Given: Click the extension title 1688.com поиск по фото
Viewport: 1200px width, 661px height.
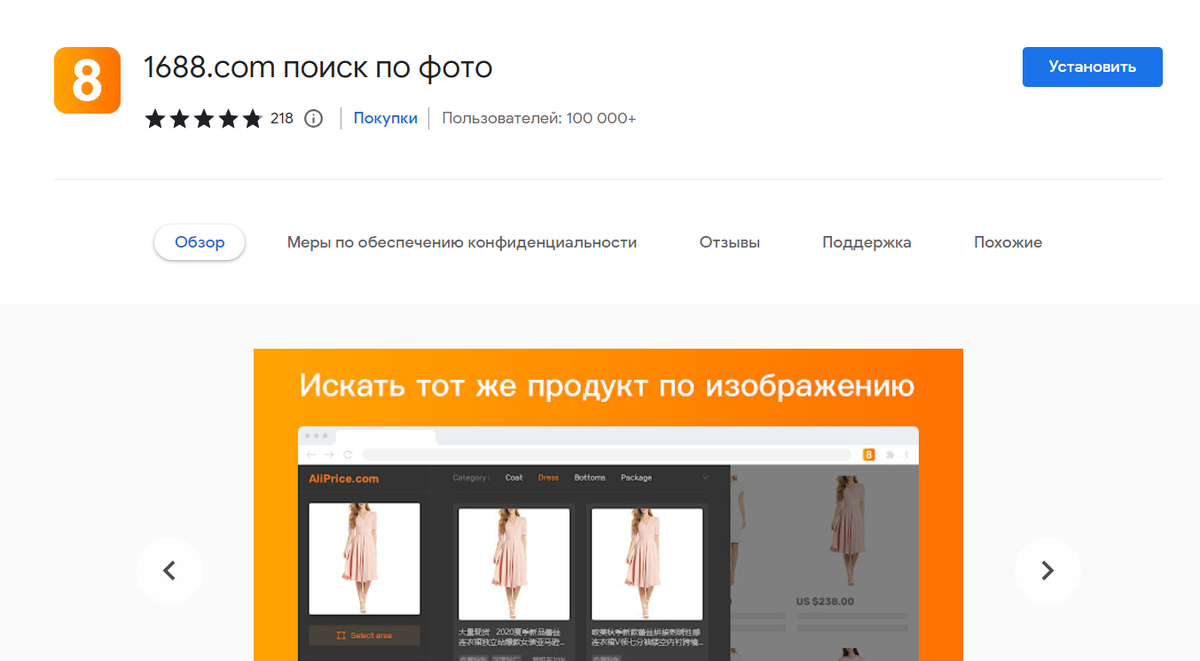Looking at the screenshot, I should pyautogui.click(x=318, y=67).
